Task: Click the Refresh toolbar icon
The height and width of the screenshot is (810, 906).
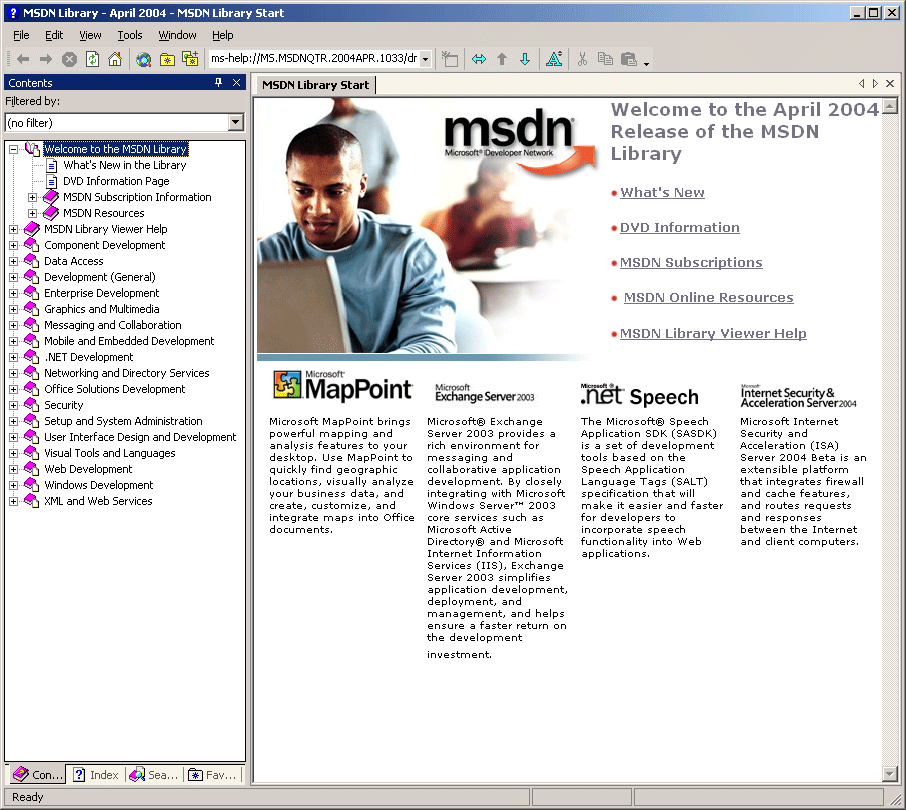Action: pyautogui.click(x=92, y=59)
